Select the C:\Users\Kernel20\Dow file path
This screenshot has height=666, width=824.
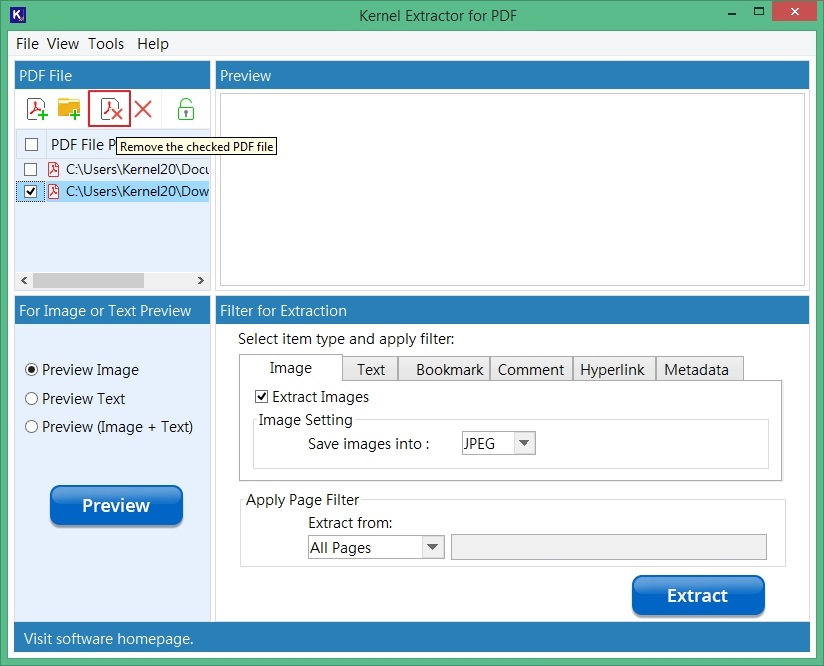[137, 191]
